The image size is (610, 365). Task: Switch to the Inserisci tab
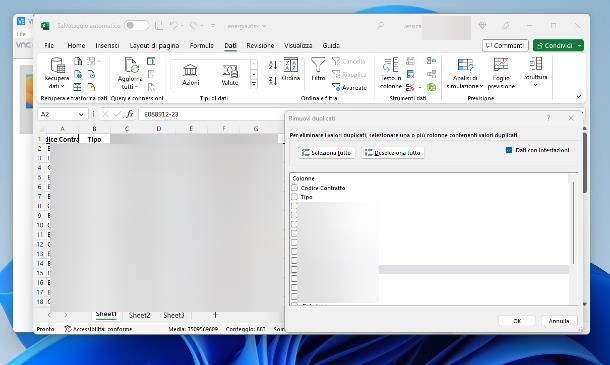tap(107, 46)
